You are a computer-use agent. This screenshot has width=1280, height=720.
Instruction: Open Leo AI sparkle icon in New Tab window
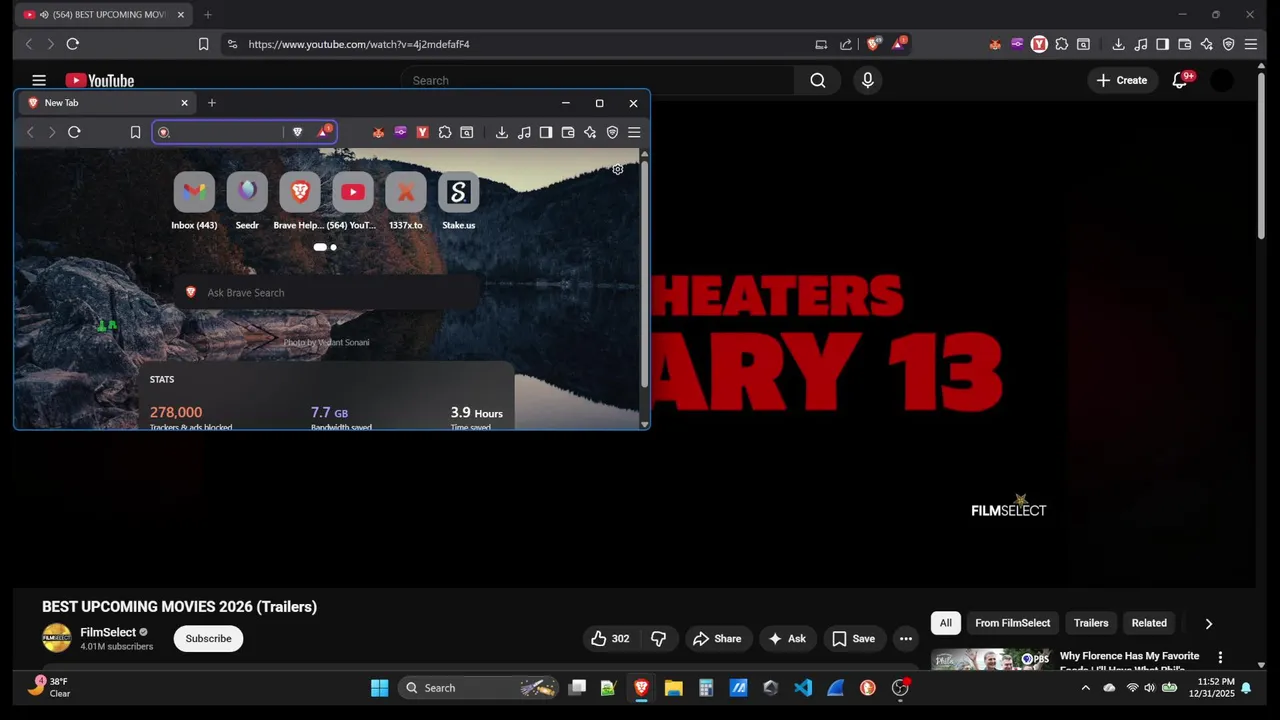[590, 132]
